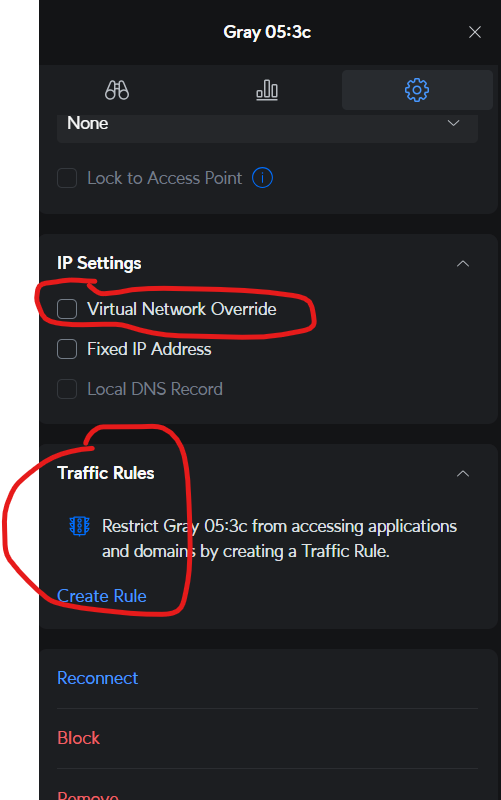Switch to the bar chart statistics tab
Image resolution: width=501 pixels, height=800 pixels.
(x=267, y=90)
